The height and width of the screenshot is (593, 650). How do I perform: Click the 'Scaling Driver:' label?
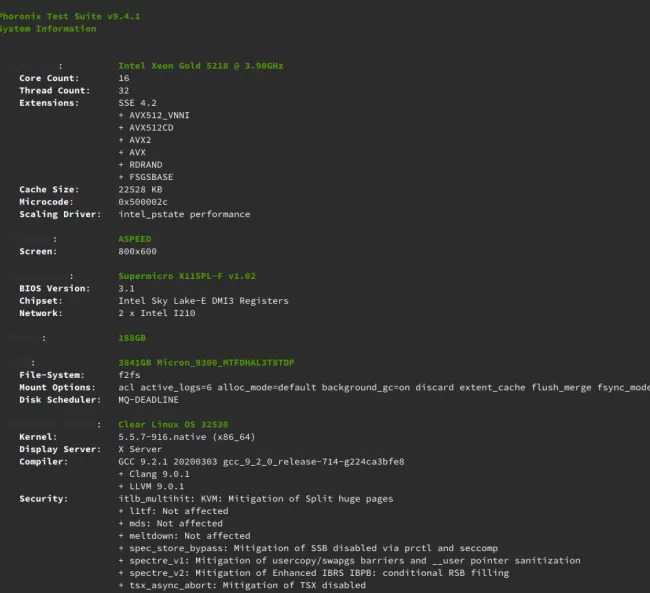click(60, 214)
